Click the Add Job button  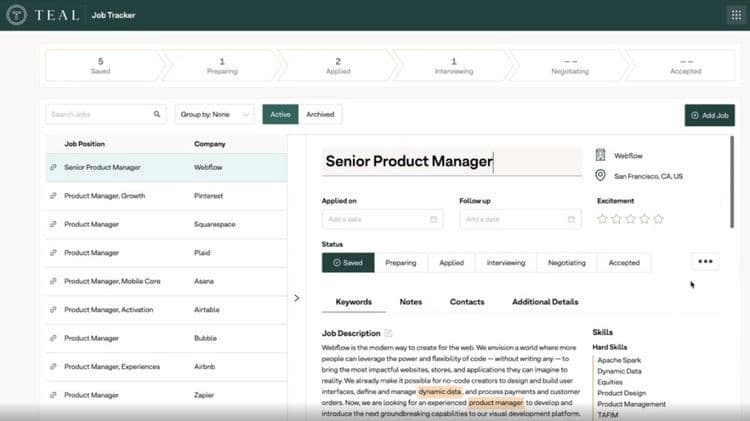[709, 115]
